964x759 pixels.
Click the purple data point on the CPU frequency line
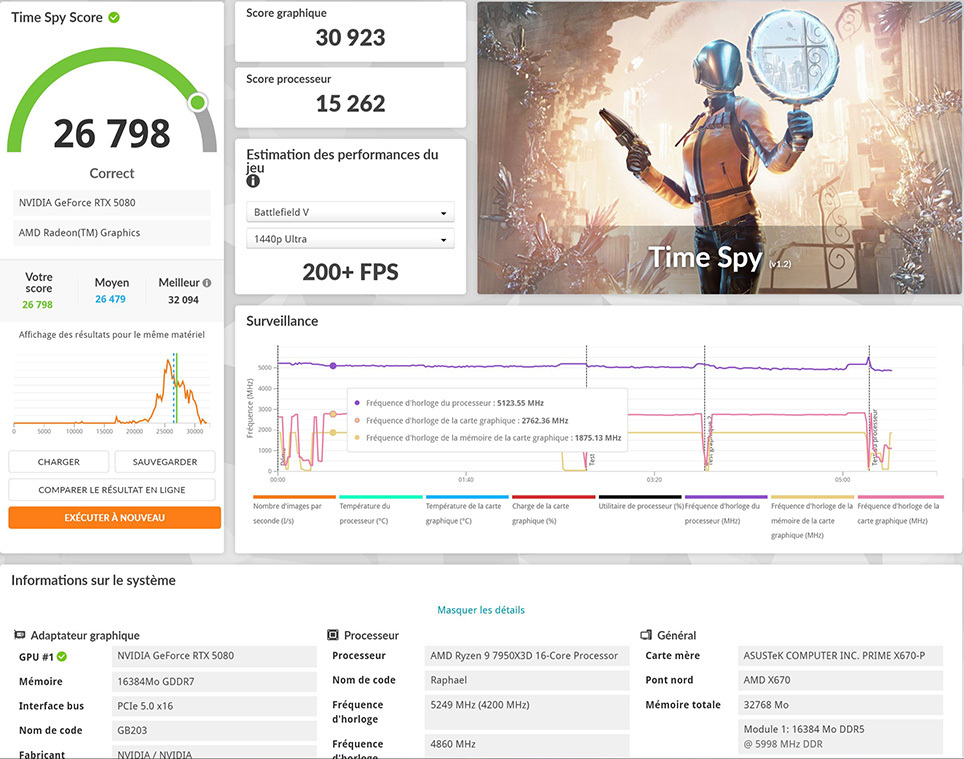click(x=333, y=366)
